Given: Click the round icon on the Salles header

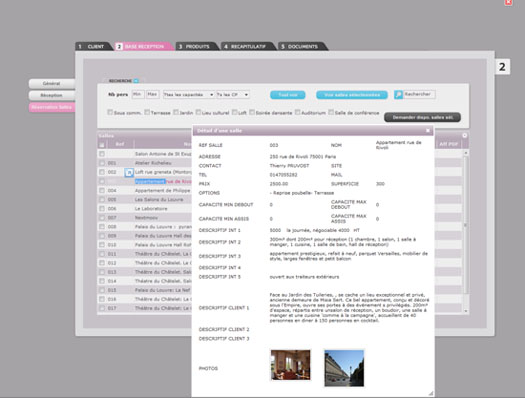Looking at the screenshot, I should pyautogui.click(x=464, y=135).
